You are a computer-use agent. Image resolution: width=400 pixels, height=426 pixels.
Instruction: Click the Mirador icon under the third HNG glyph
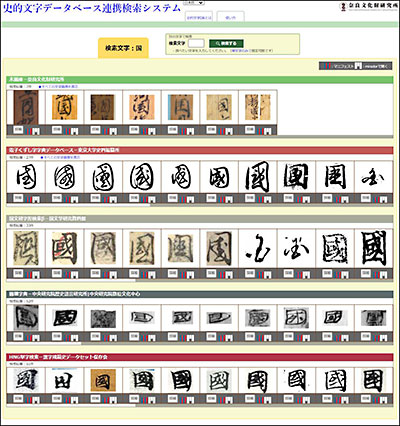(113, 399)
